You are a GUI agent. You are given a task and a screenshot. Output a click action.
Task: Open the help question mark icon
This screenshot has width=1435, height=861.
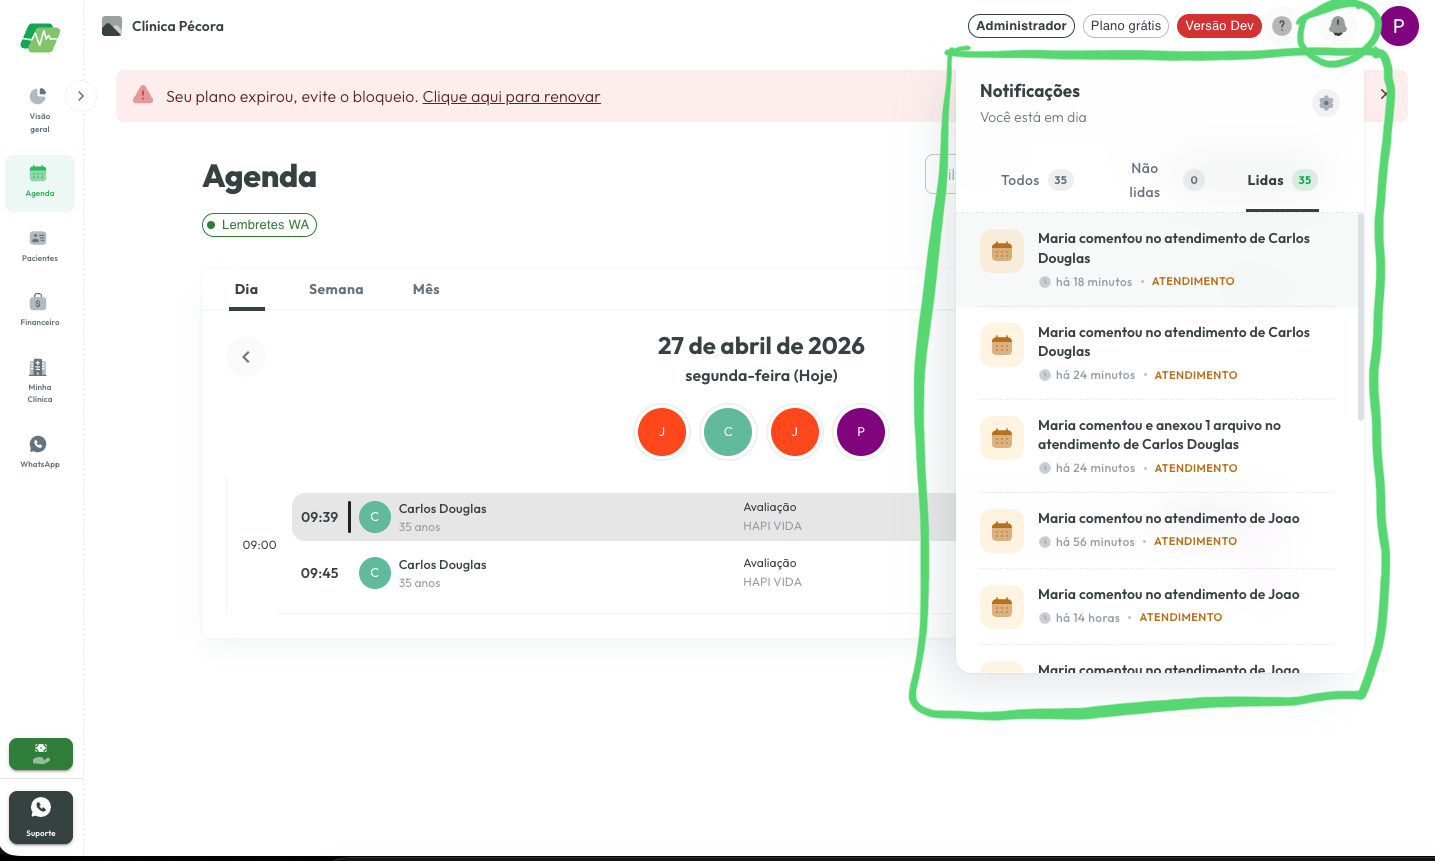tap(1282, 26)
